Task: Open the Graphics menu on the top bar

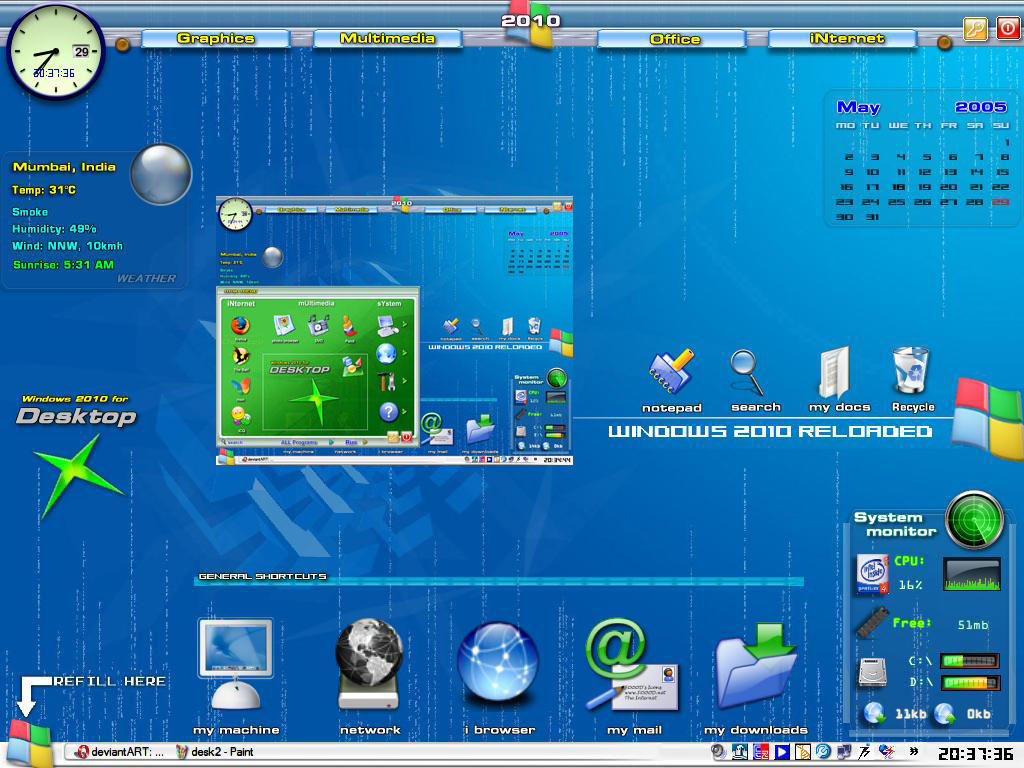Action: [216, 38]
